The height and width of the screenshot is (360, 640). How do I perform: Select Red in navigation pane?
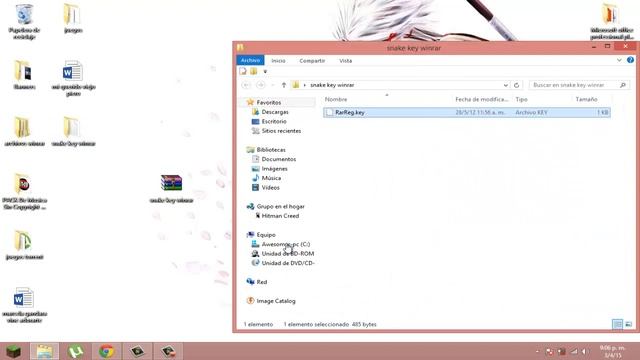(x=262, y=282)
